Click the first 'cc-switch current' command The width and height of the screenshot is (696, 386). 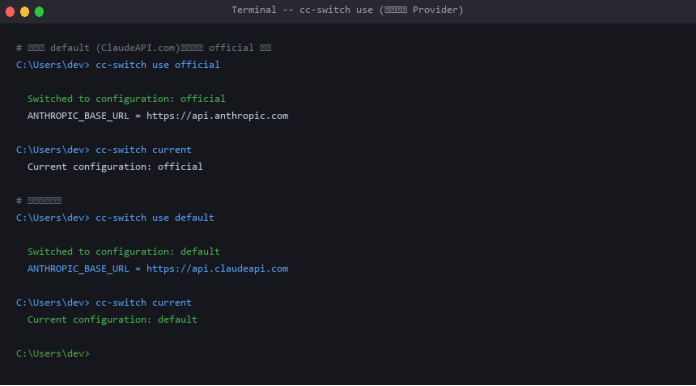pos(143,150)
